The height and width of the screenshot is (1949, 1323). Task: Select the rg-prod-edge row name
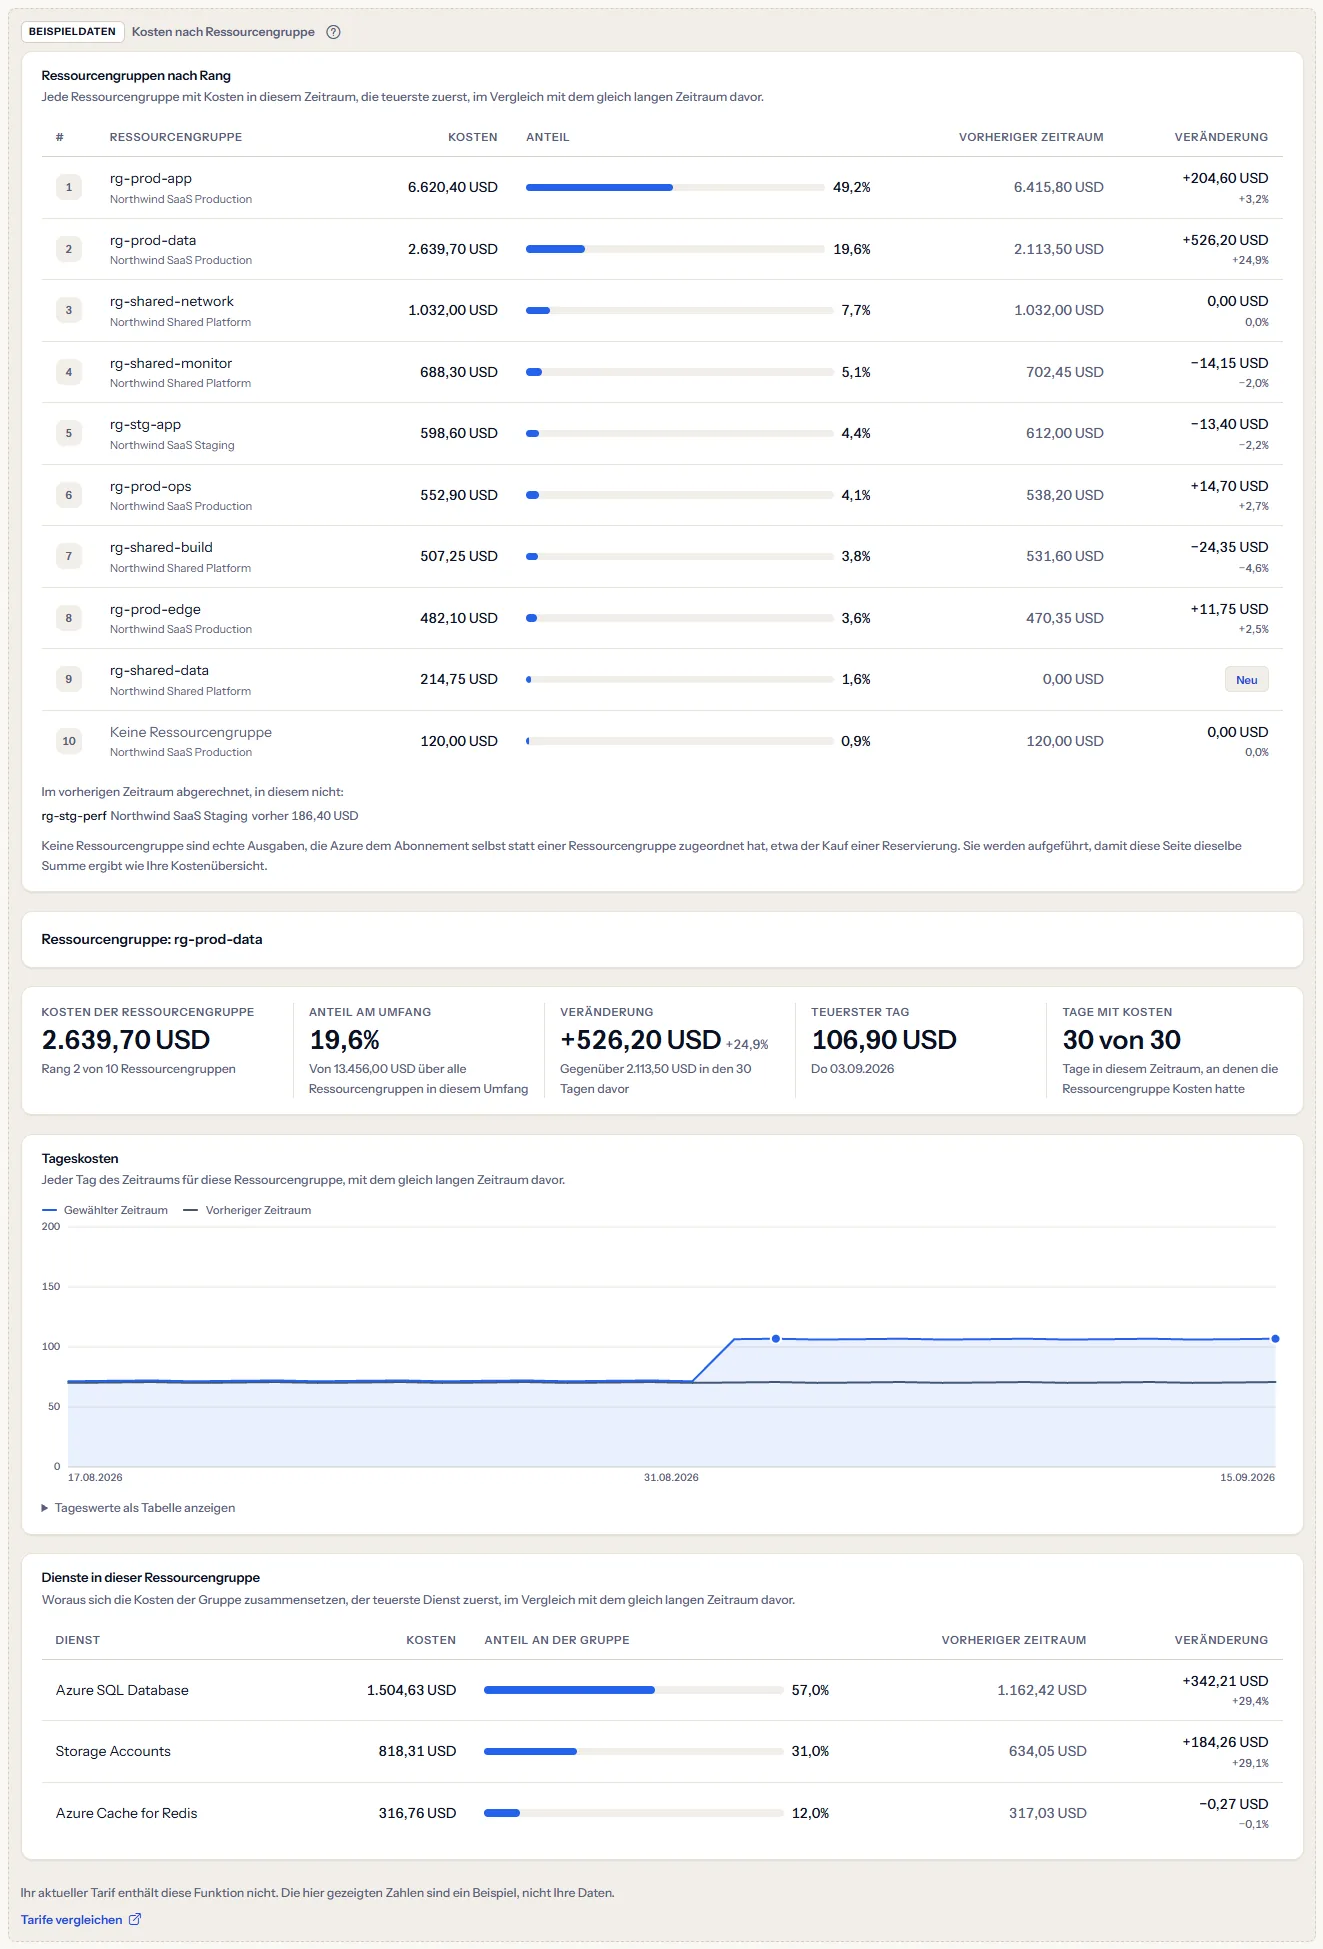(x=155, y=610)
